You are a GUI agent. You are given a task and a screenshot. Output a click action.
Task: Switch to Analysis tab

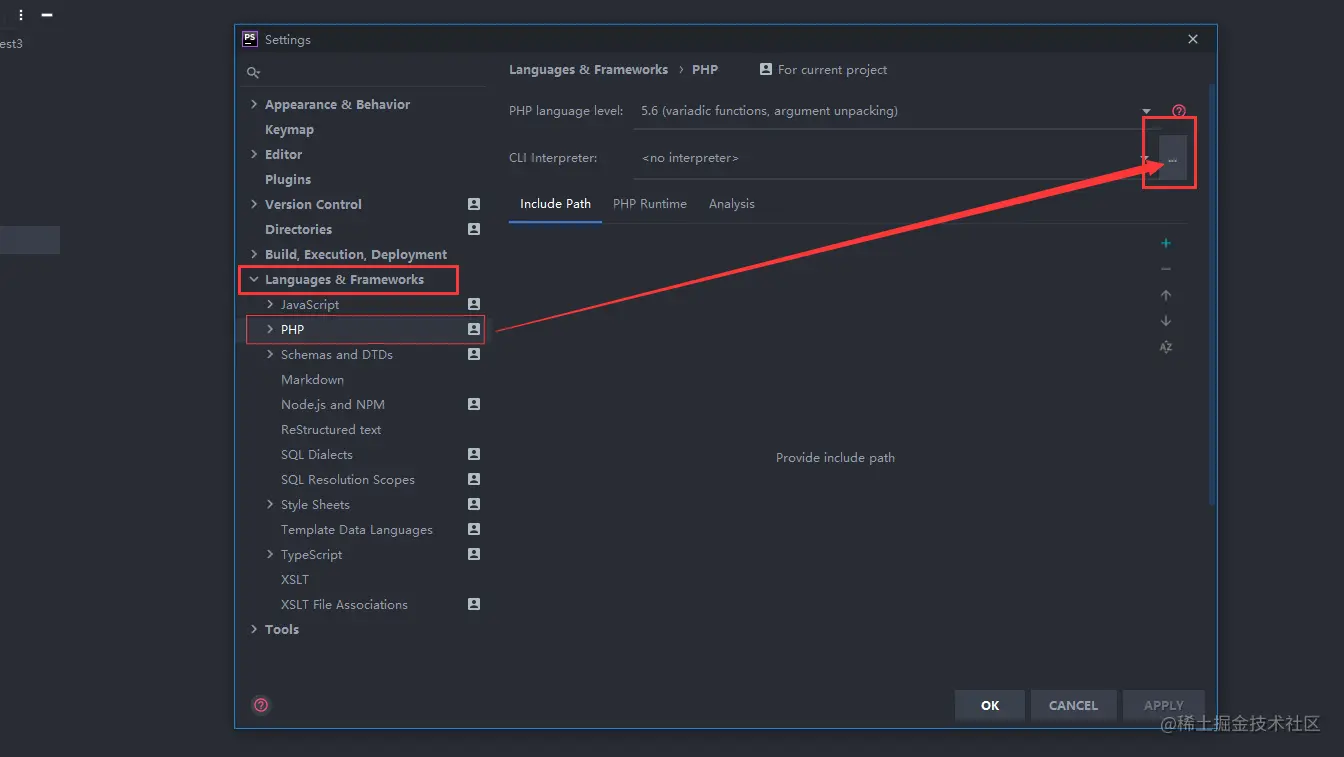[732, 204]
